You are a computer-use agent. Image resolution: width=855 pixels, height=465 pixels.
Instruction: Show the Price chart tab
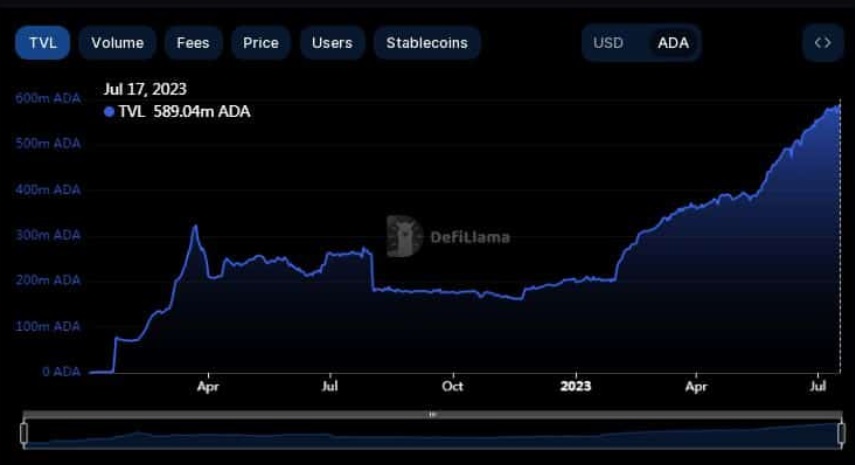pos(261,43)
